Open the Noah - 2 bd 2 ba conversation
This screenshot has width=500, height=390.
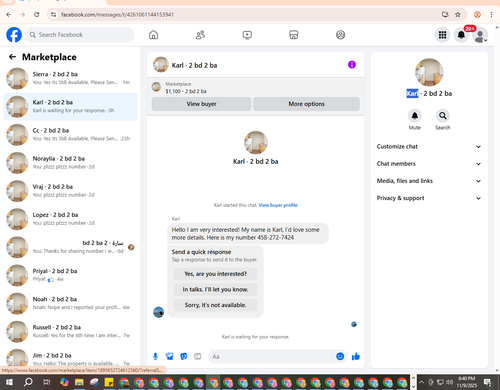coord(70,303)
